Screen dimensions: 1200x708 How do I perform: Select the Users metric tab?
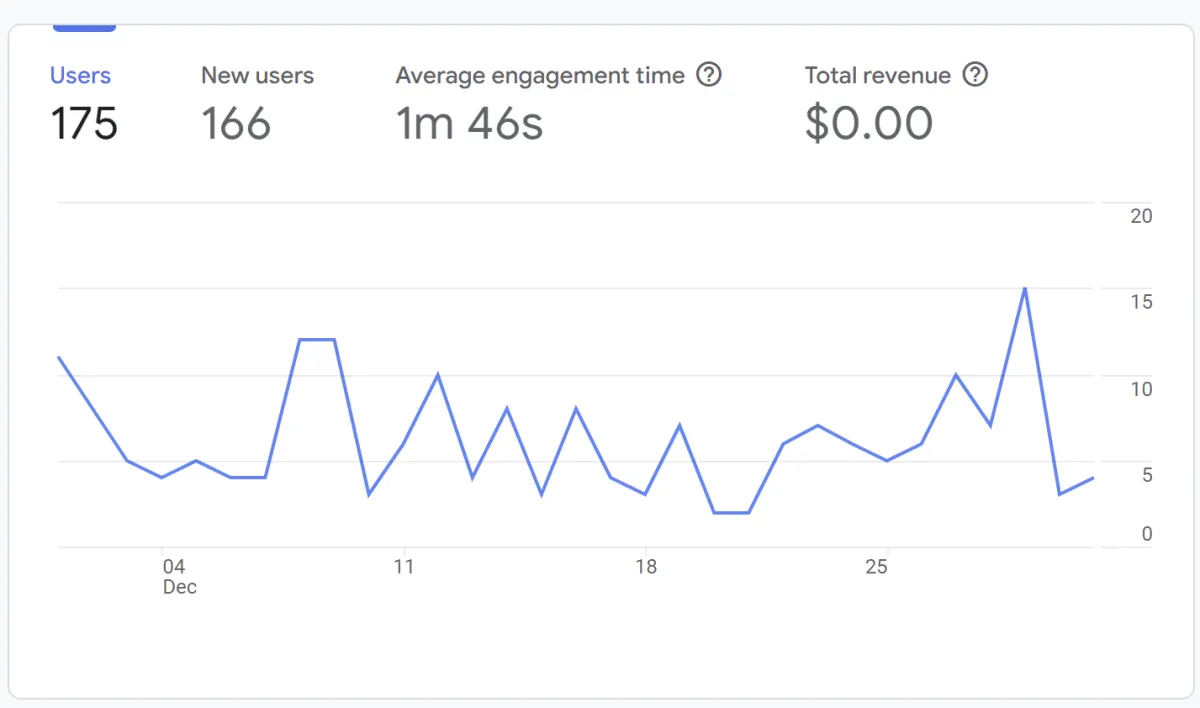[81, 76]
